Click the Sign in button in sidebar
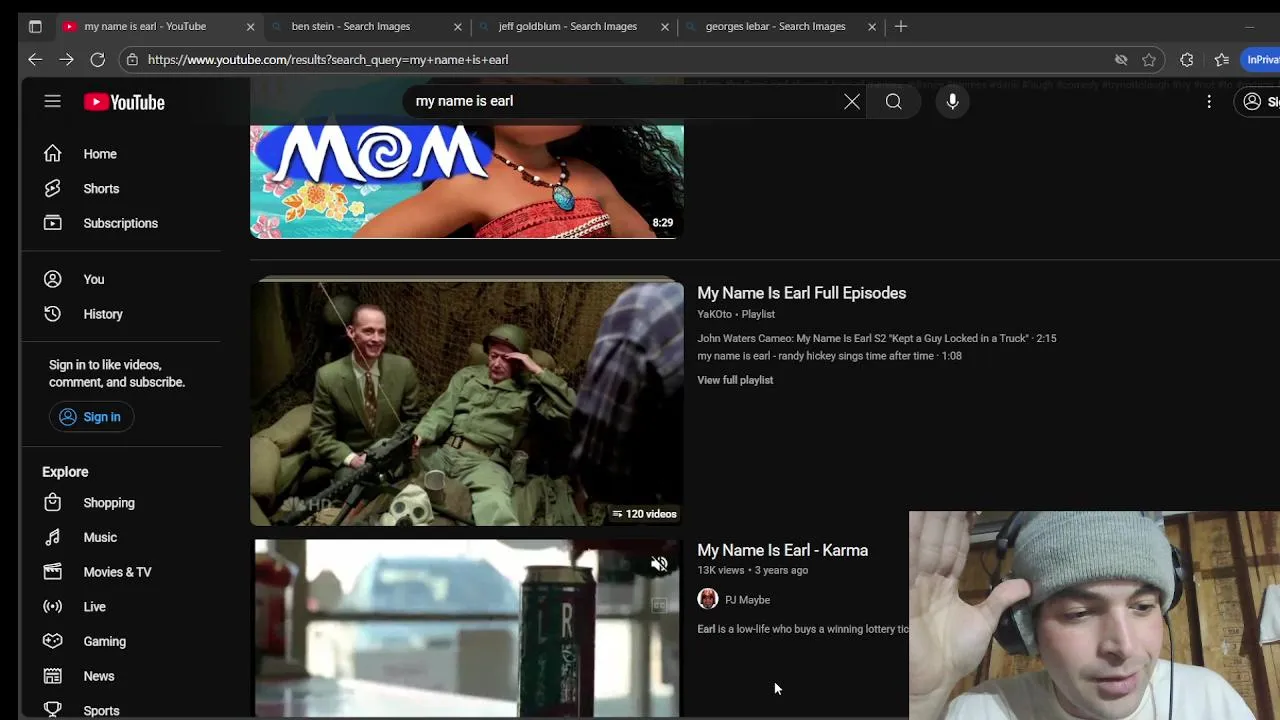1280x720 pixels. coord(90,417)
